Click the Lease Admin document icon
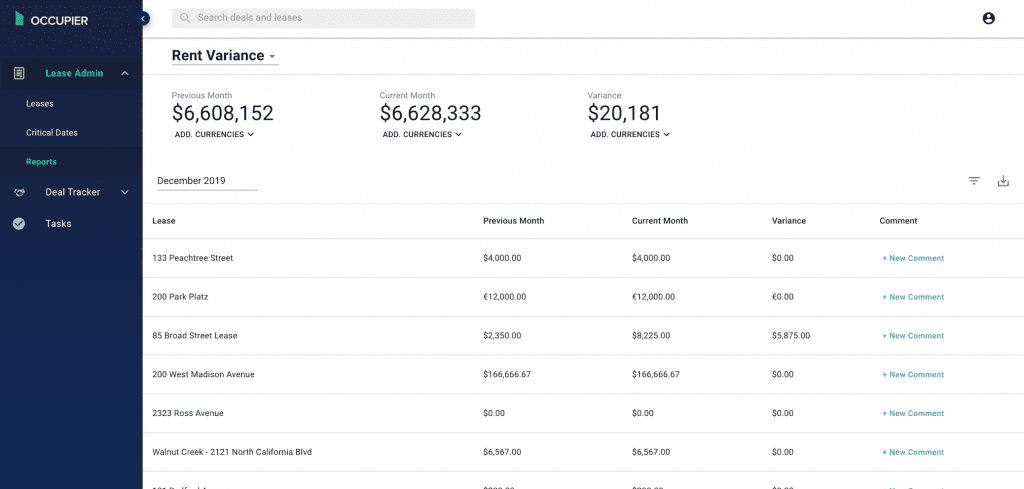 point(19,73)
